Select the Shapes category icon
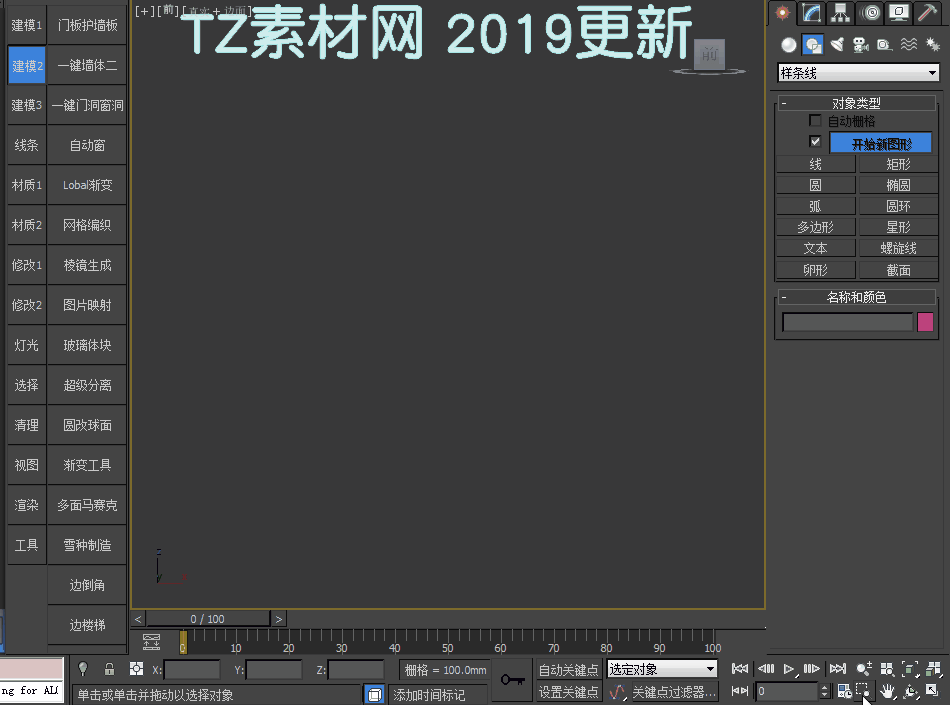This screenshot has height=705, width=950. click(812, 45)
